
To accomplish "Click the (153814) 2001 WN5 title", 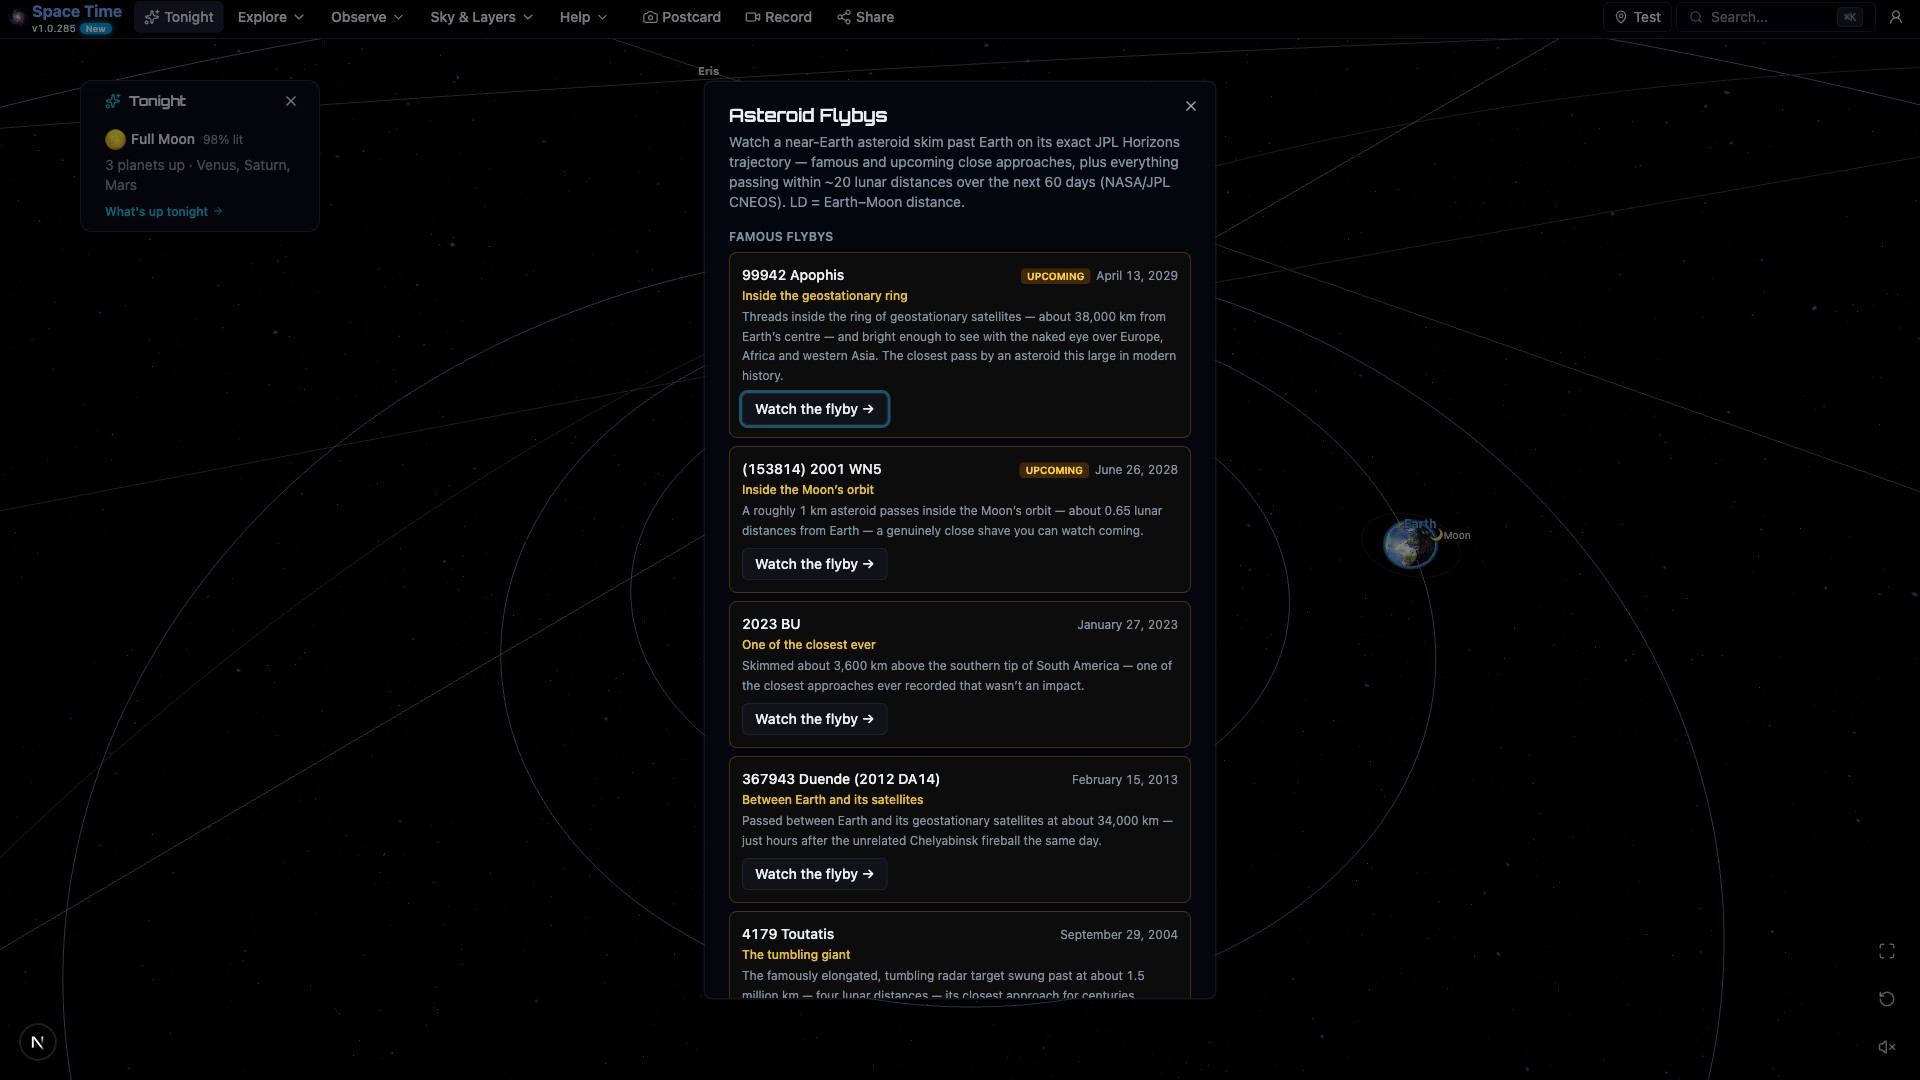I will [812, 469].
